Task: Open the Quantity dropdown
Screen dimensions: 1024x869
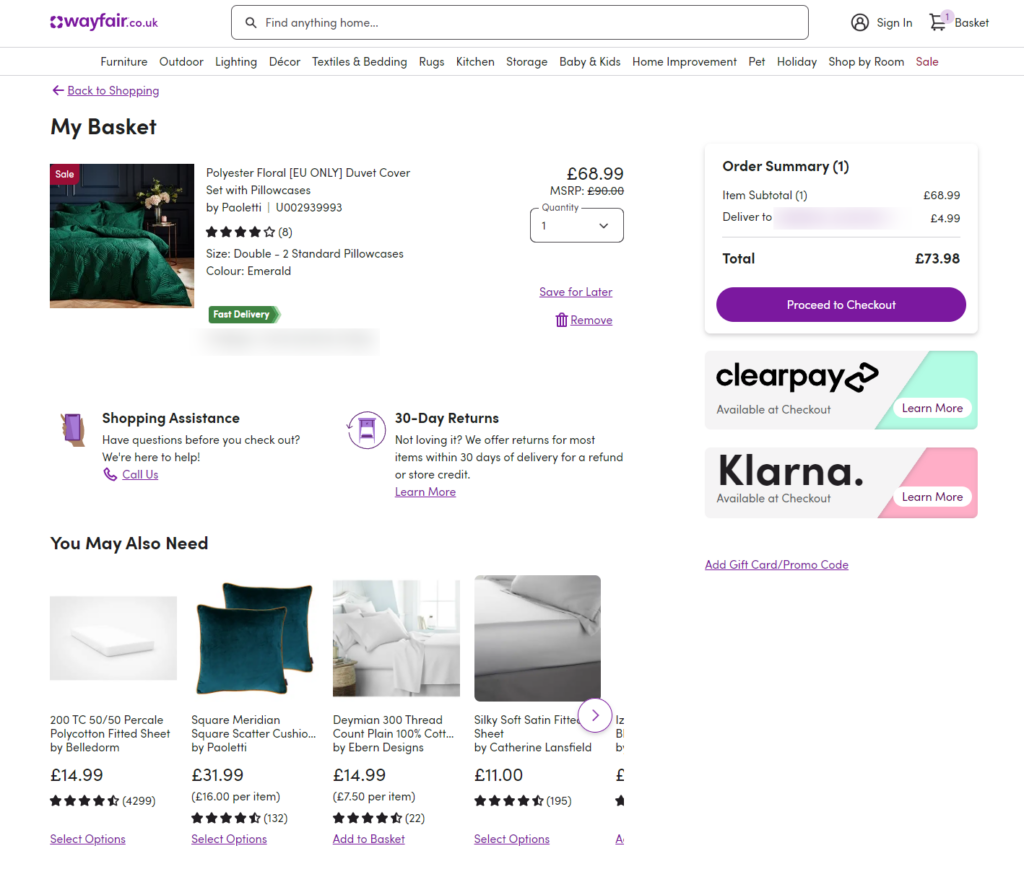Action: tap(576, 225)
